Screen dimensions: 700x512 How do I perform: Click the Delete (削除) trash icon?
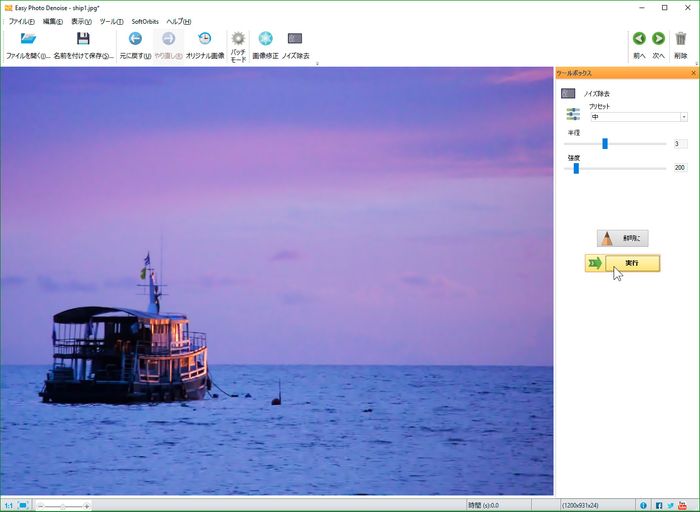point(681,39)
